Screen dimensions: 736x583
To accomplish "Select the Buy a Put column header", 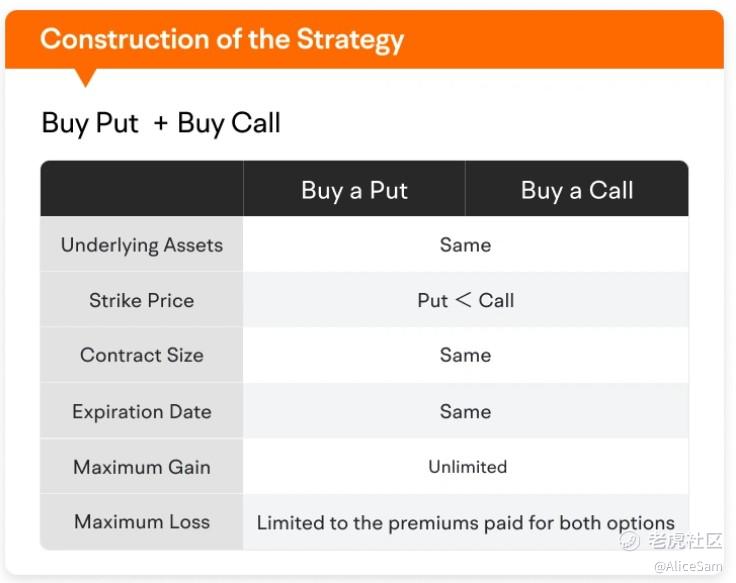I will pos(354,190).
